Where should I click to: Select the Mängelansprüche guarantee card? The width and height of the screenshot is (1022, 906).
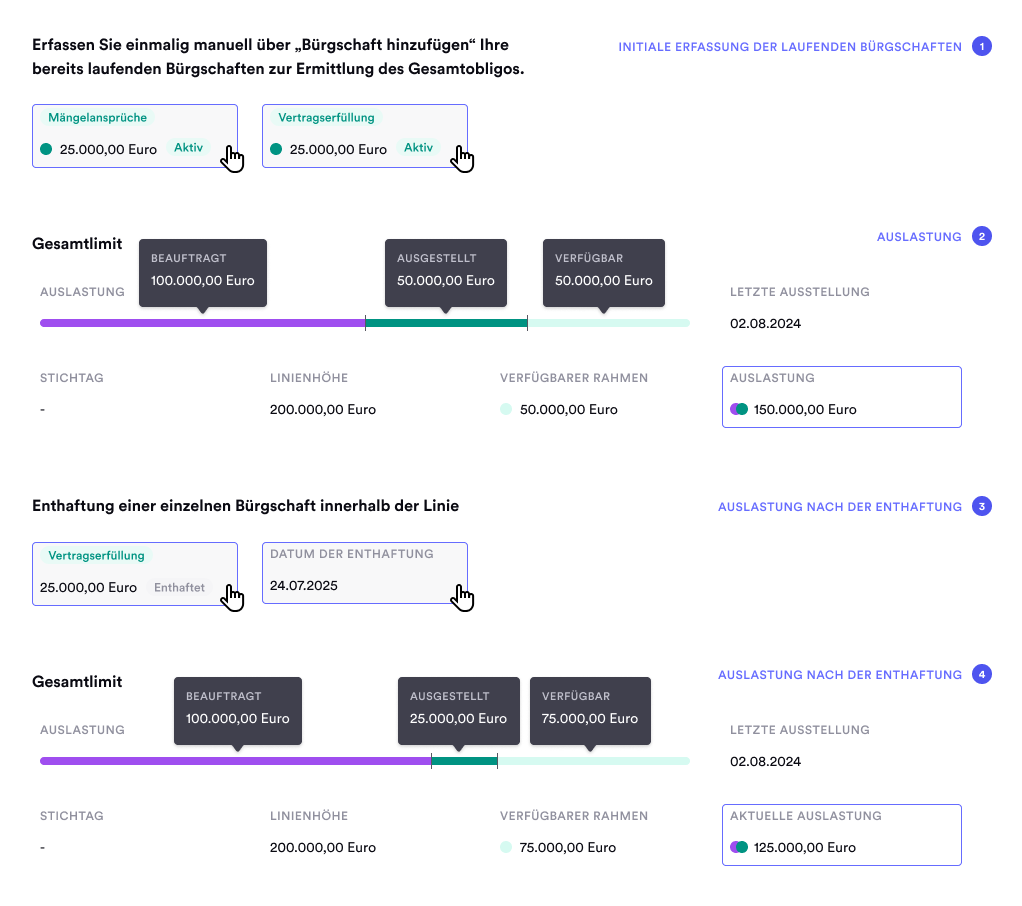[x=135, y=135]
